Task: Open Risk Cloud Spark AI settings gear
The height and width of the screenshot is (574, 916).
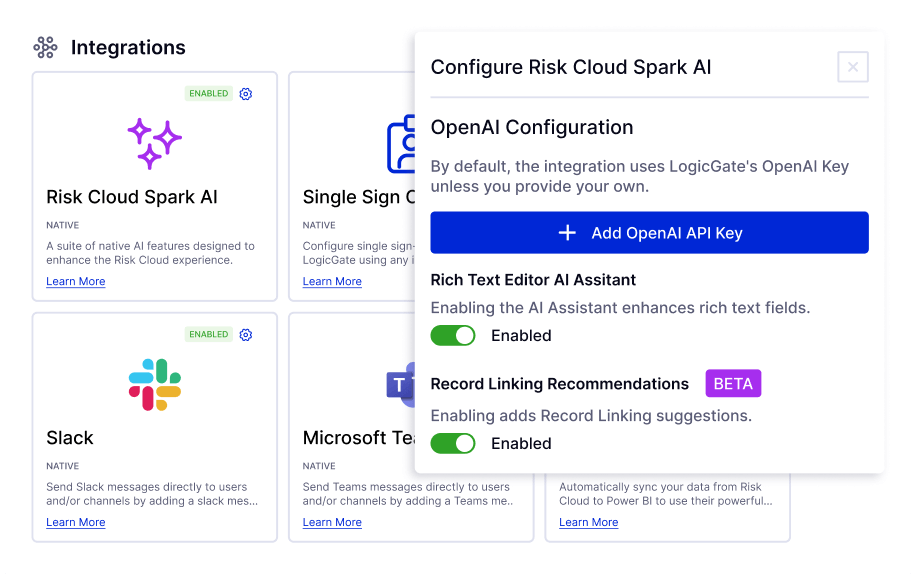Action: [x=246, y=94]
